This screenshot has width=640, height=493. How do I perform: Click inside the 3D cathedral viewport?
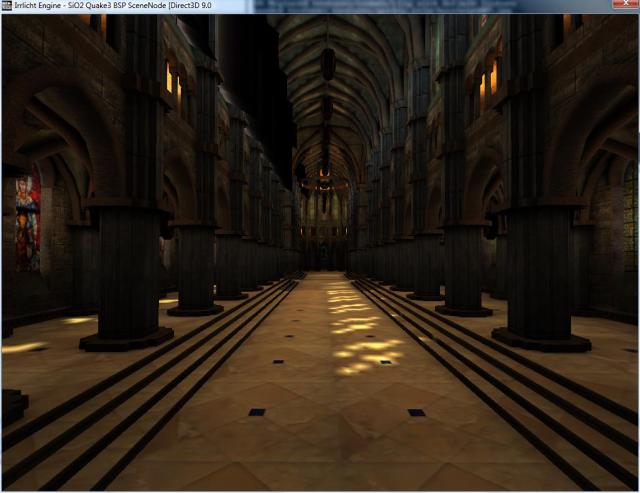pos(320,252)
